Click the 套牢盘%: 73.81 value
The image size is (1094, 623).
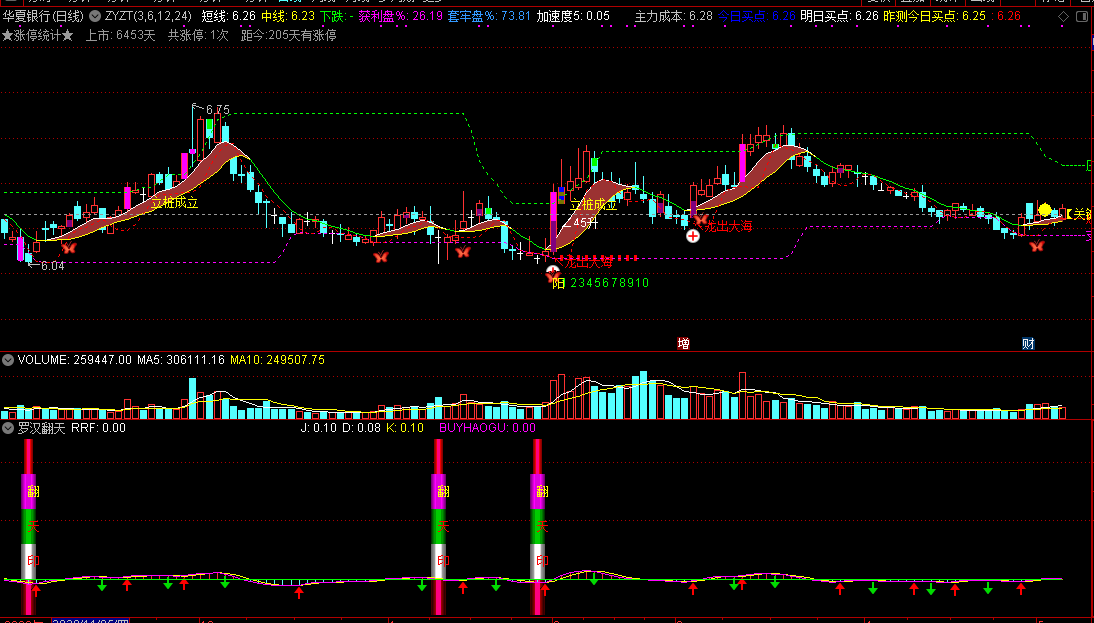coord(489,16)
